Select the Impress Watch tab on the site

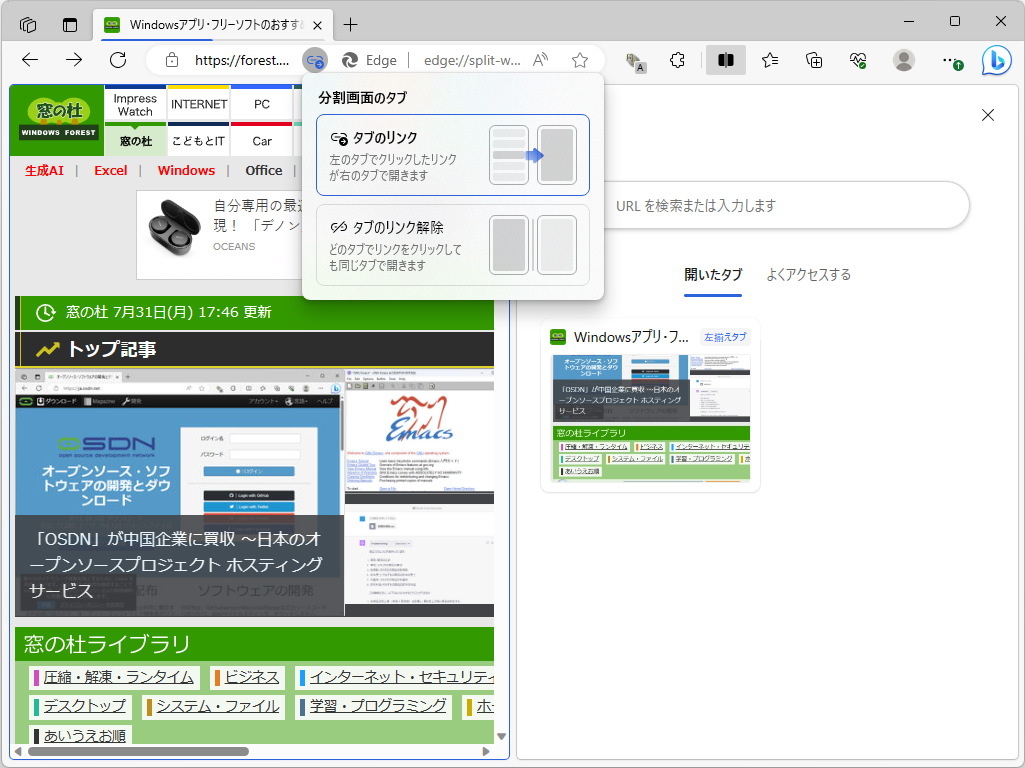click(135, 103)
